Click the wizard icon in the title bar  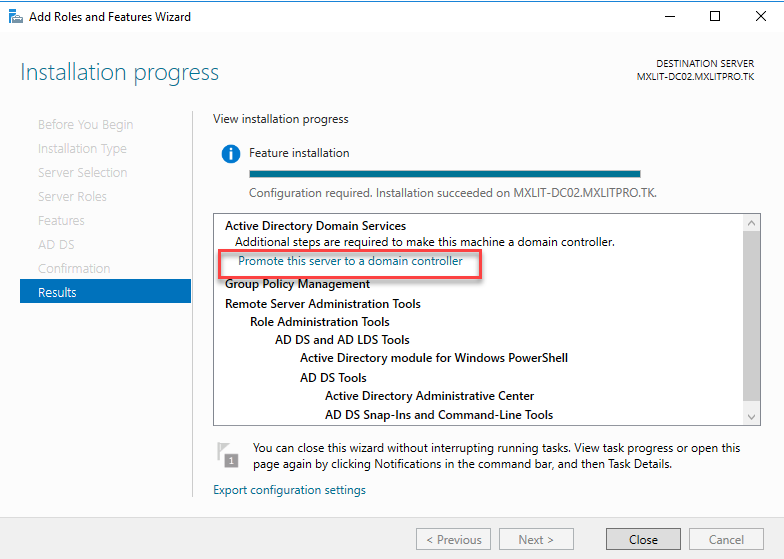[x=16, y=17]
